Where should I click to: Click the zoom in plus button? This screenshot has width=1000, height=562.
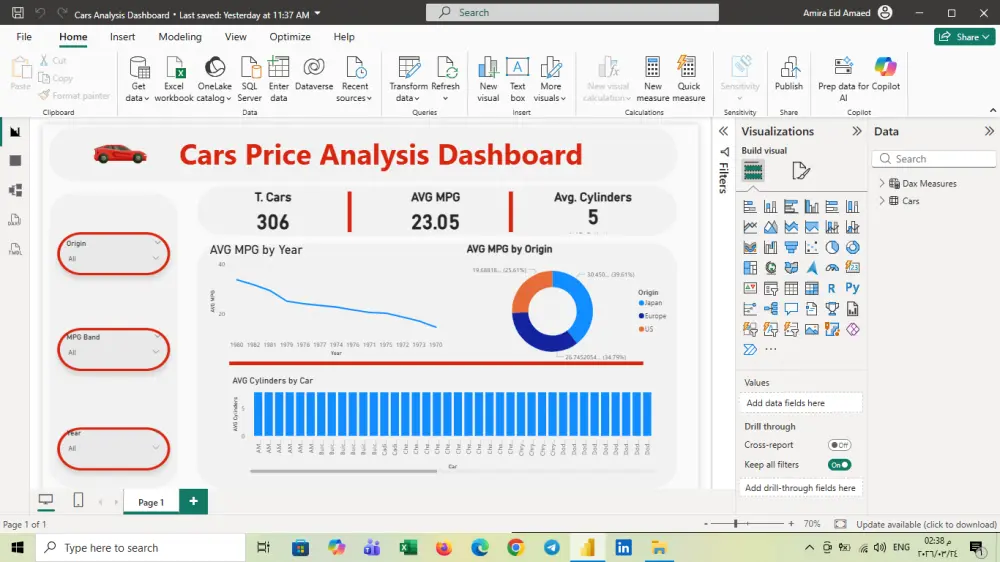[x=791, y=524]
